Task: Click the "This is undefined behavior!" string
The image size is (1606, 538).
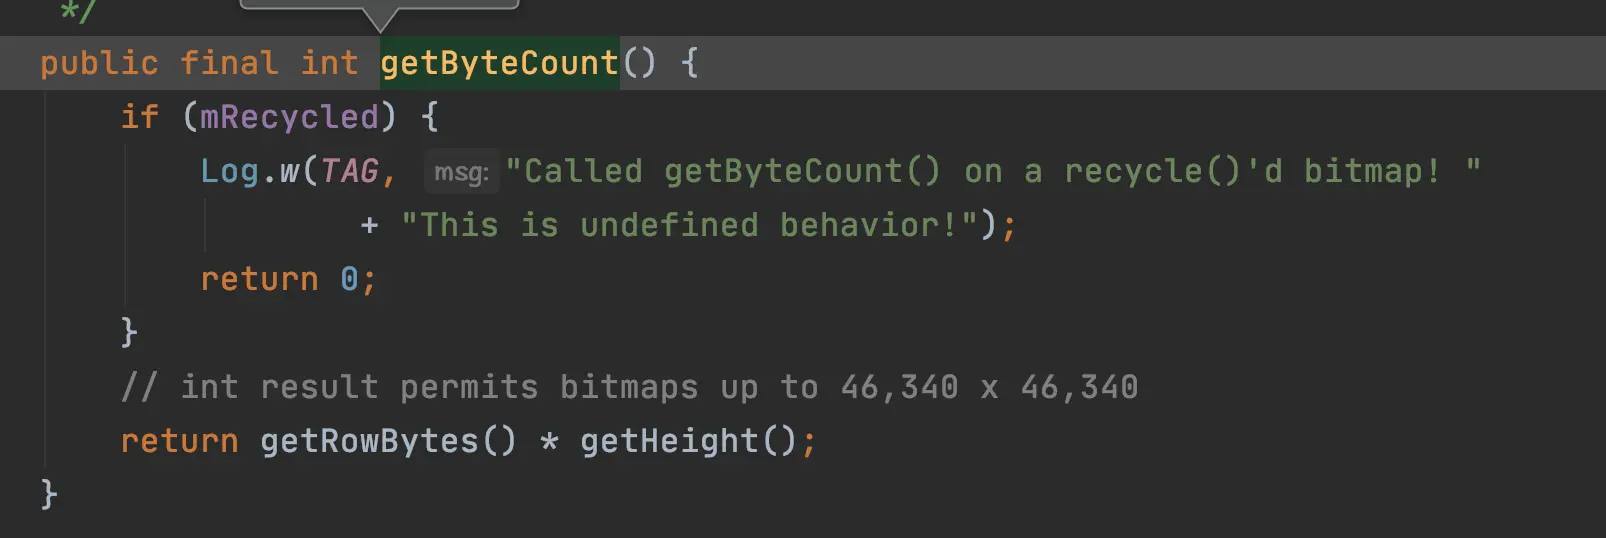Action: tap(689, 225)
